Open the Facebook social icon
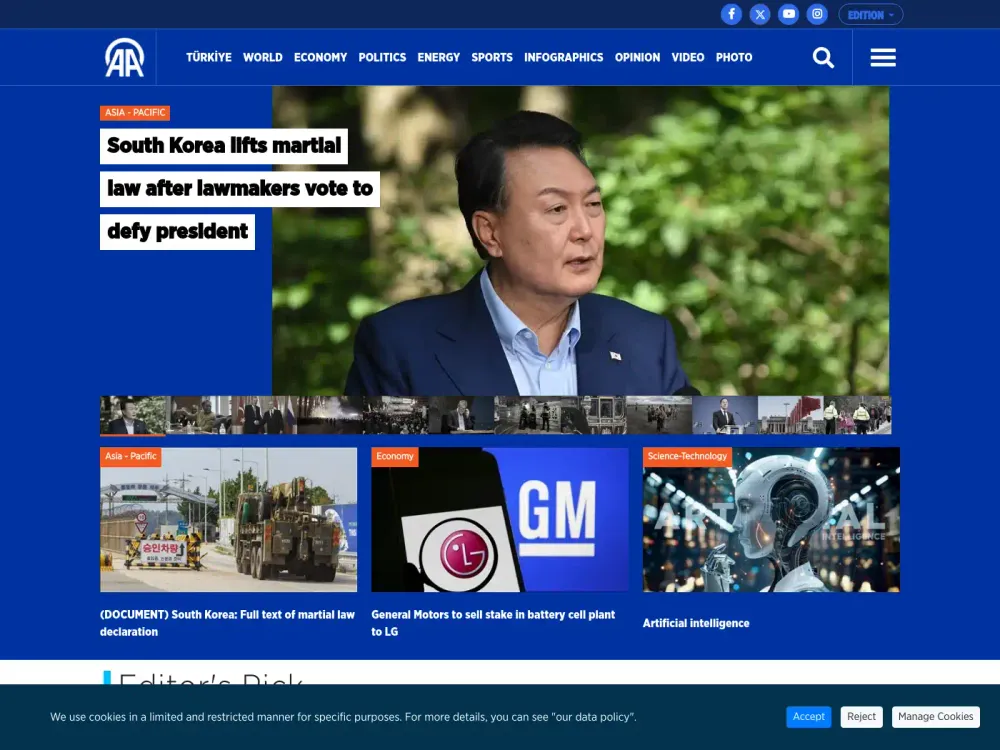 (x=732, y=14)
